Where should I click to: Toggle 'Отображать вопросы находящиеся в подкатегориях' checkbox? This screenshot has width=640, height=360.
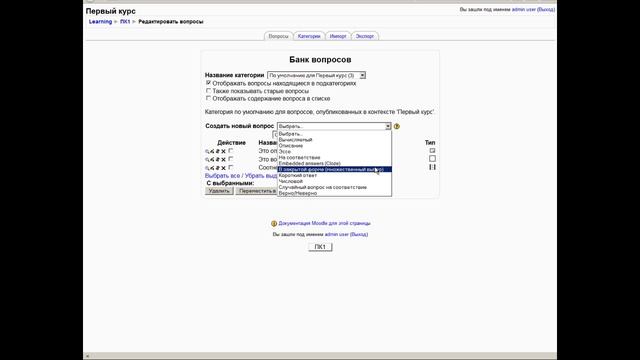[x=208, y=83]
